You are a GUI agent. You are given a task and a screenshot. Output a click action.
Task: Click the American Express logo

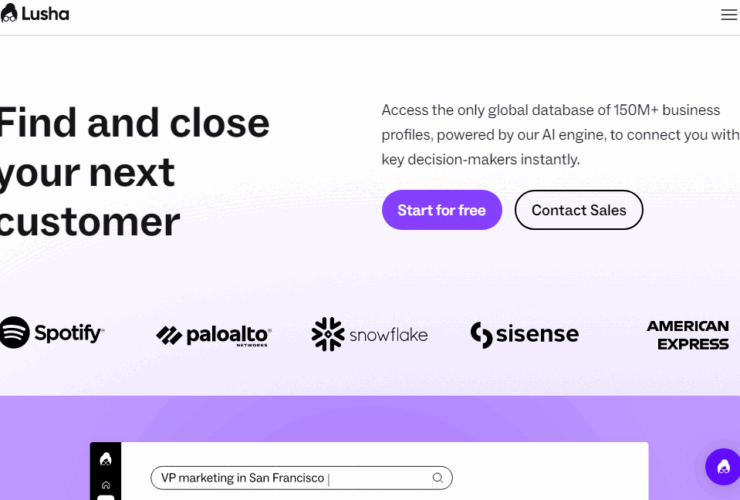[x=688, y=335]
